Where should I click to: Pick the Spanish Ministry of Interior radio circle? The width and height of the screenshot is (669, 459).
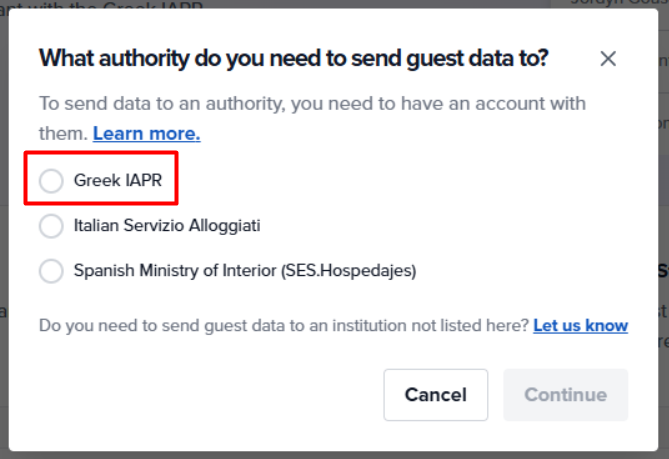(x=51, y=271)
